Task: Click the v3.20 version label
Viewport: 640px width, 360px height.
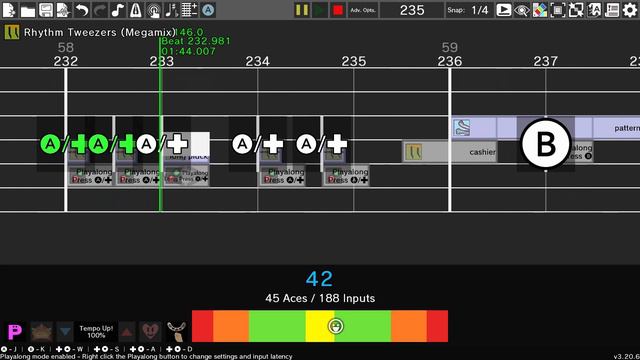Action: tap(627, 356)
